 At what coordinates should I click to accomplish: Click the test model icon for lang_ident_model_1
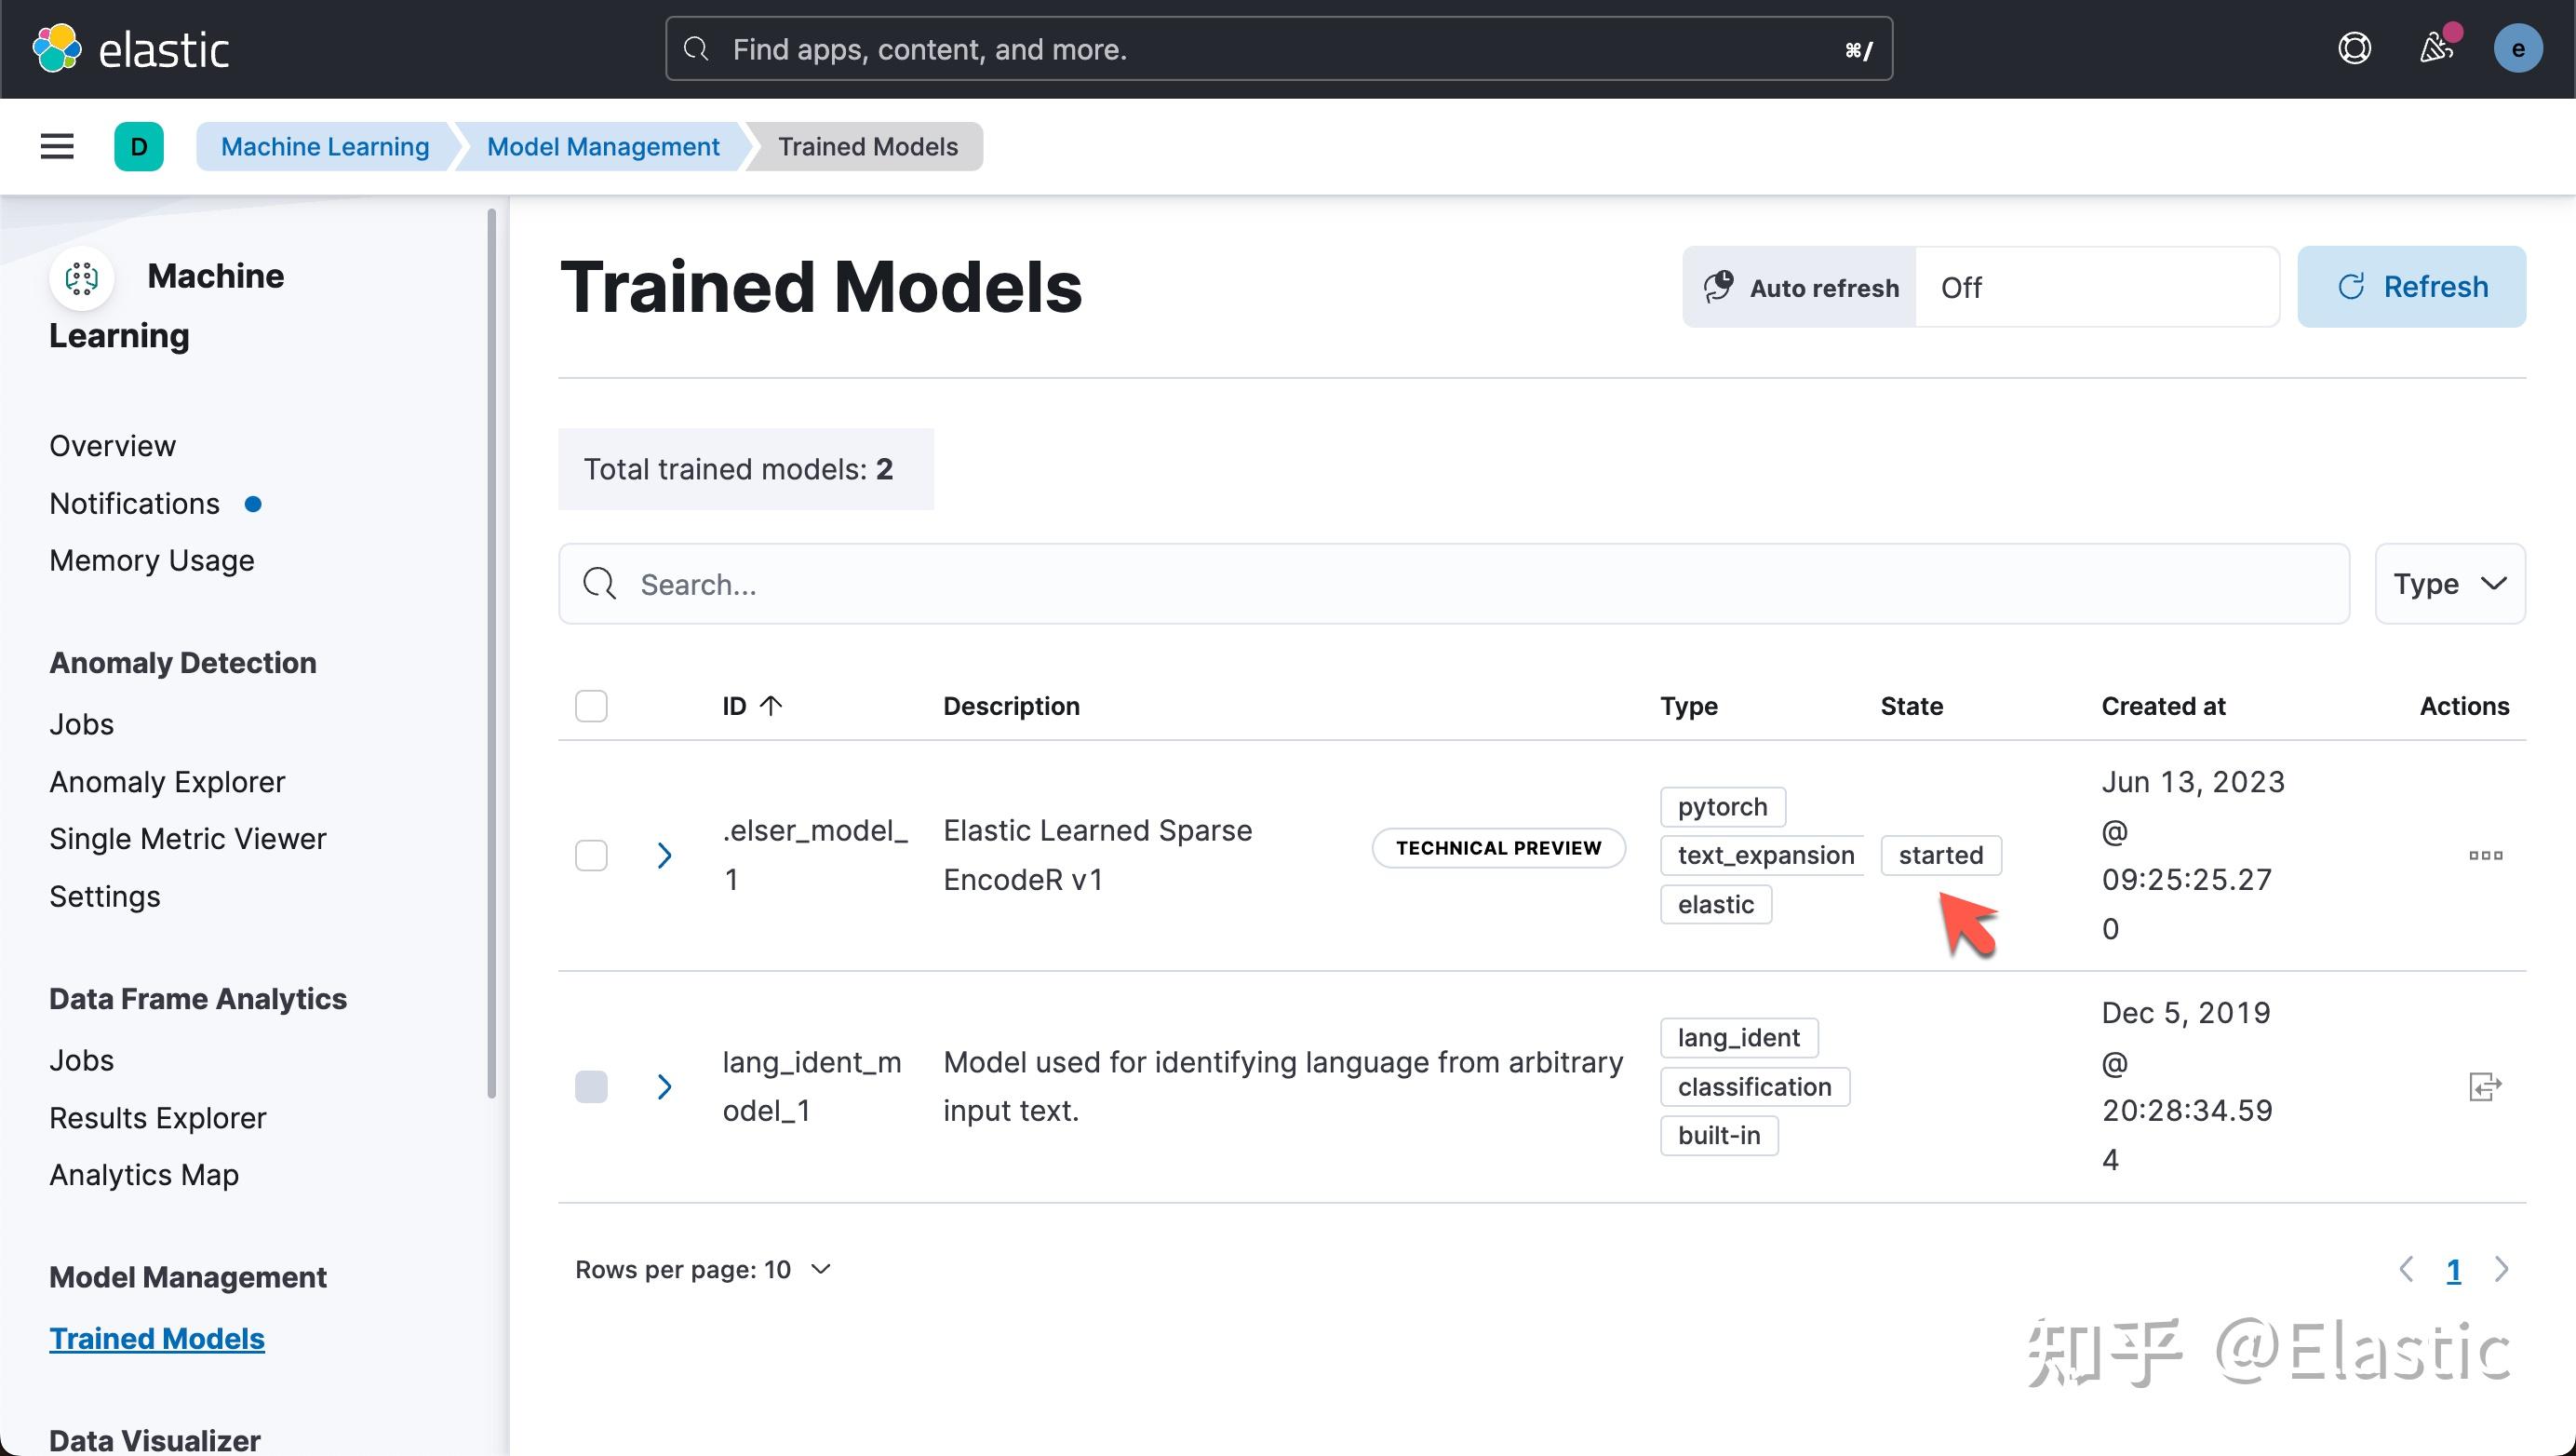[x=2487, y=1086]
